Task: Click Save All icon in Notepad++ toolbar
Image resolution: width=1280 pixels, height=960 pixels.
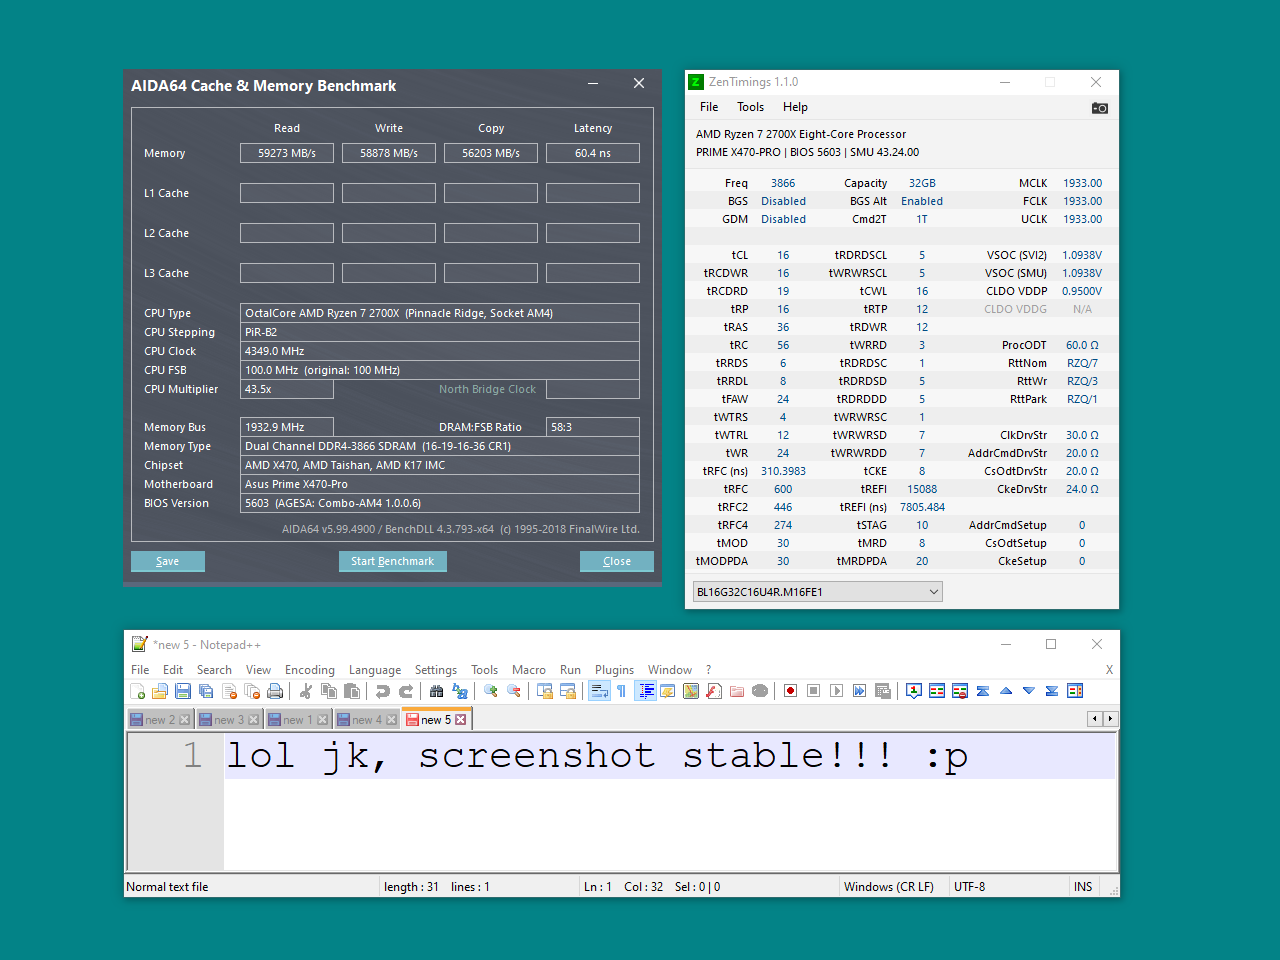Action: (206, 691)
